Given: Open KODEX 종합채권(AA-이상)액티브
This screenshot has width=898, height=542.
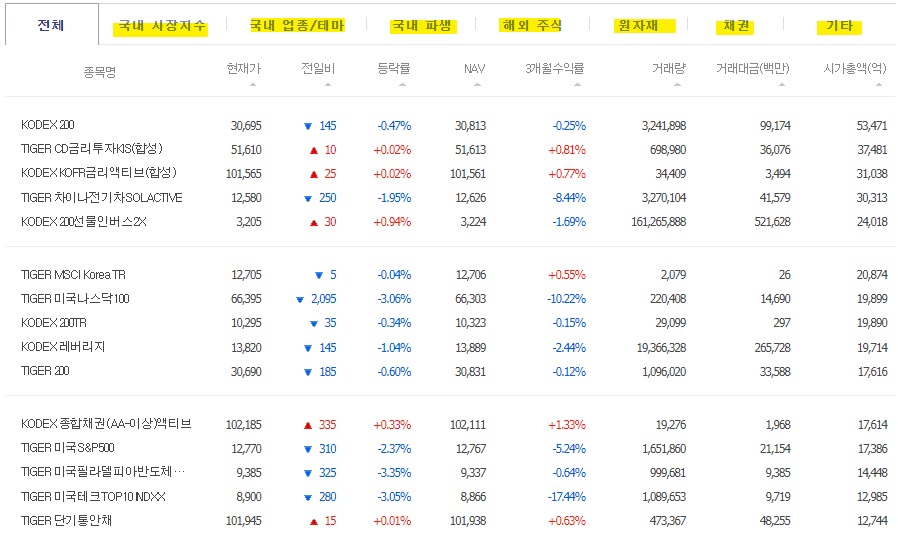Looking at the screenshot, I should click(x=106, y=424).
